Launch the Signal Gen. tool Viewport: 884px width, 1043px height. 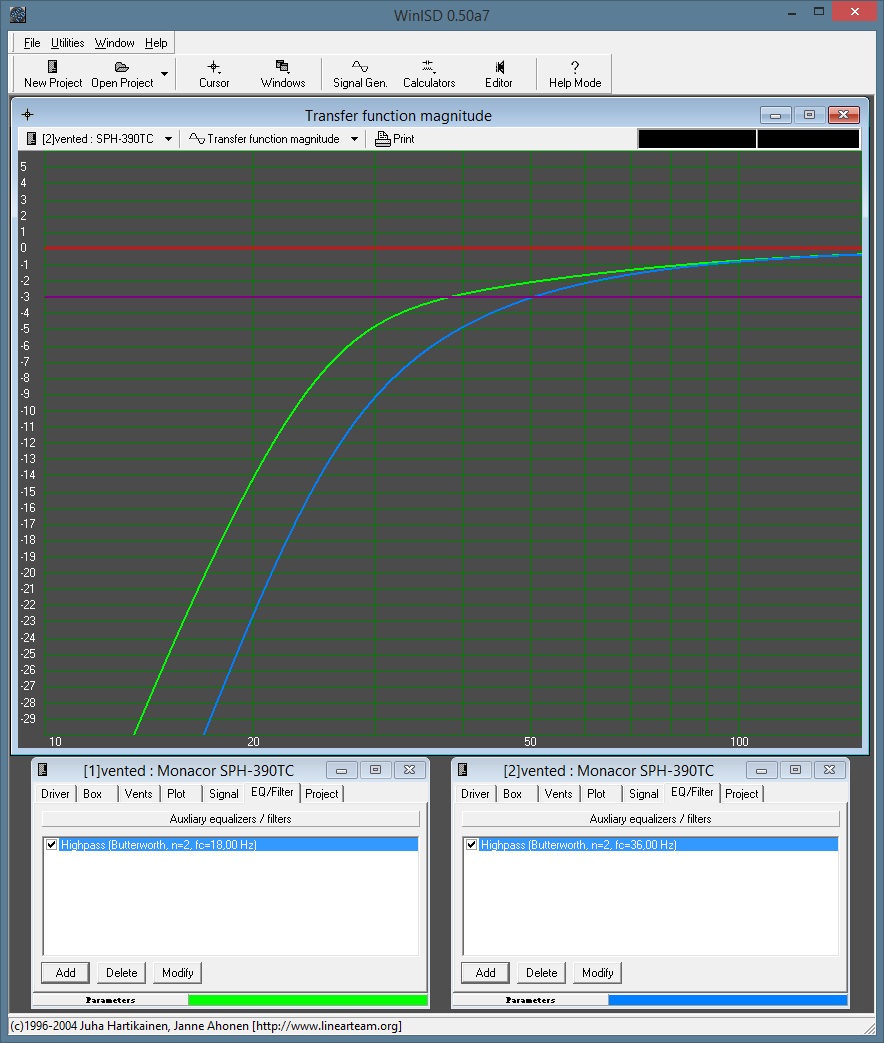360,67
